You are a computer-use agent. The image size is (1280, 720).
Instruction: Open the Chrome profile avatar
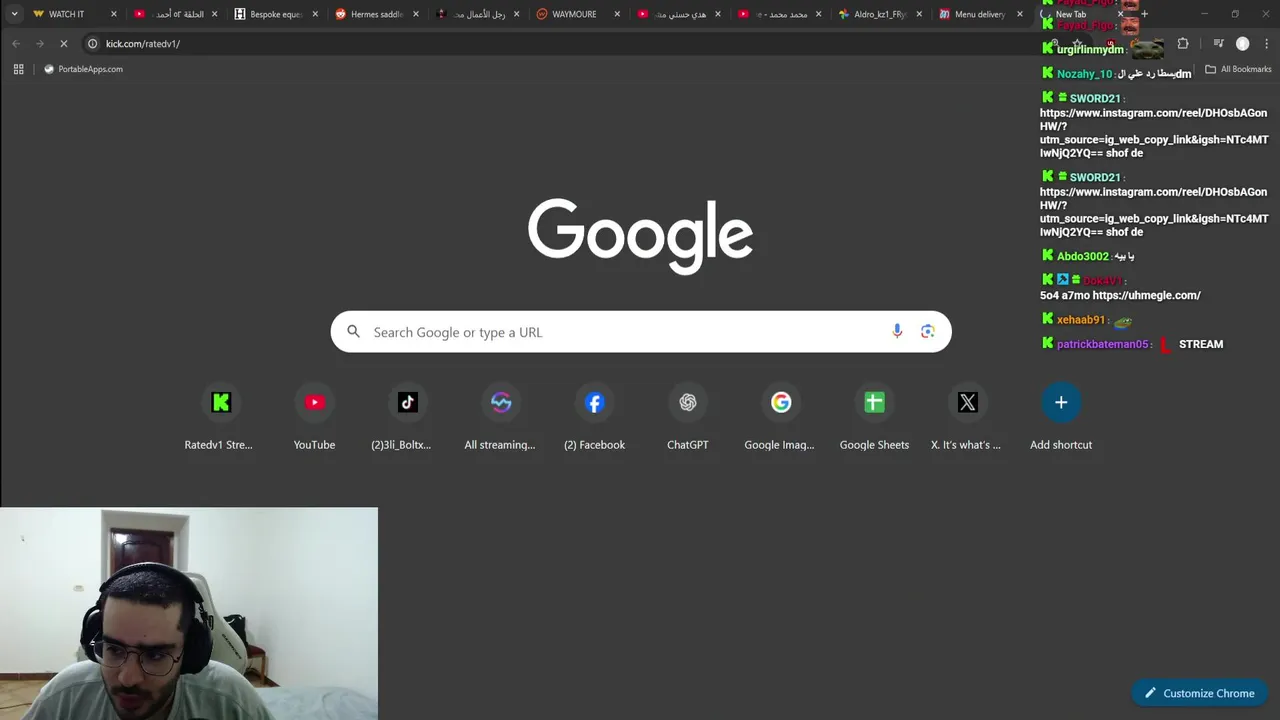(1242, 44)
